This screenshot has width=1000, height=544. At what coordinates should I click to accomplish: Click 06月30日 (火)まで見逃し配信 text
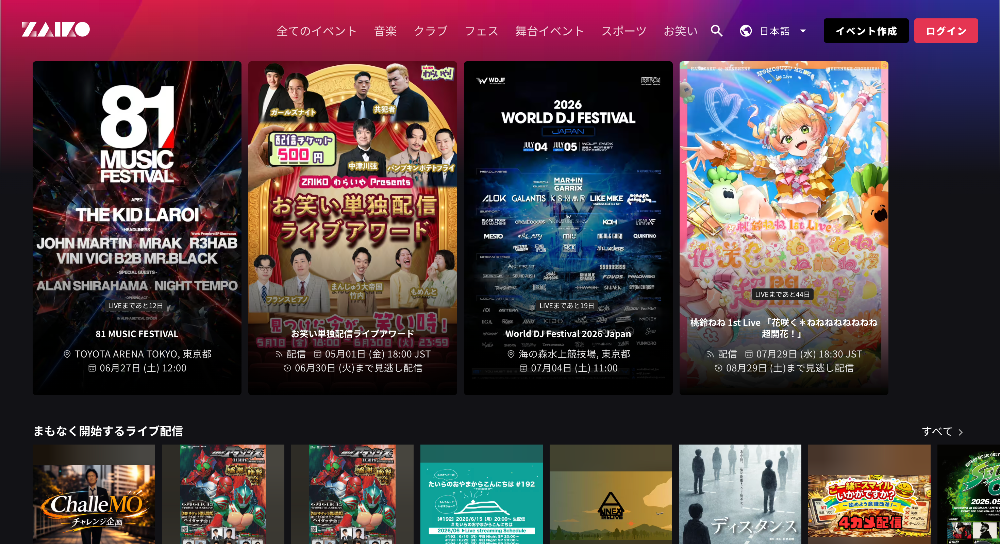coord(358,368)
